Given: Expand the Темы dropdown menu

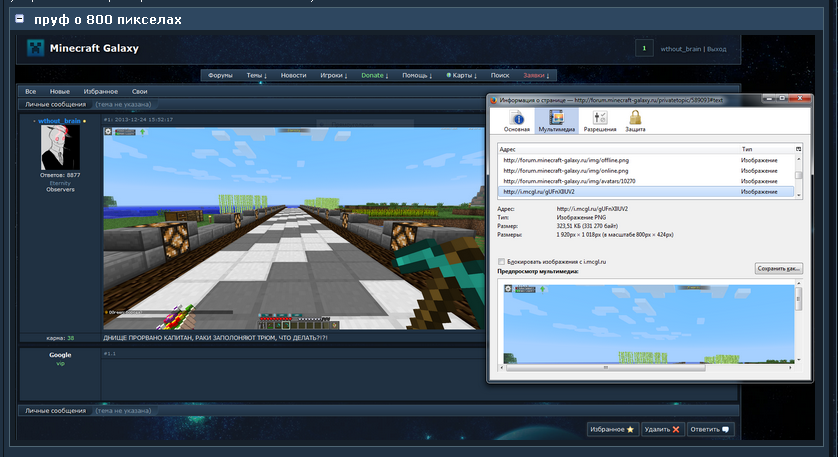Looking at the screenshot, I should (x=256, y=75).
